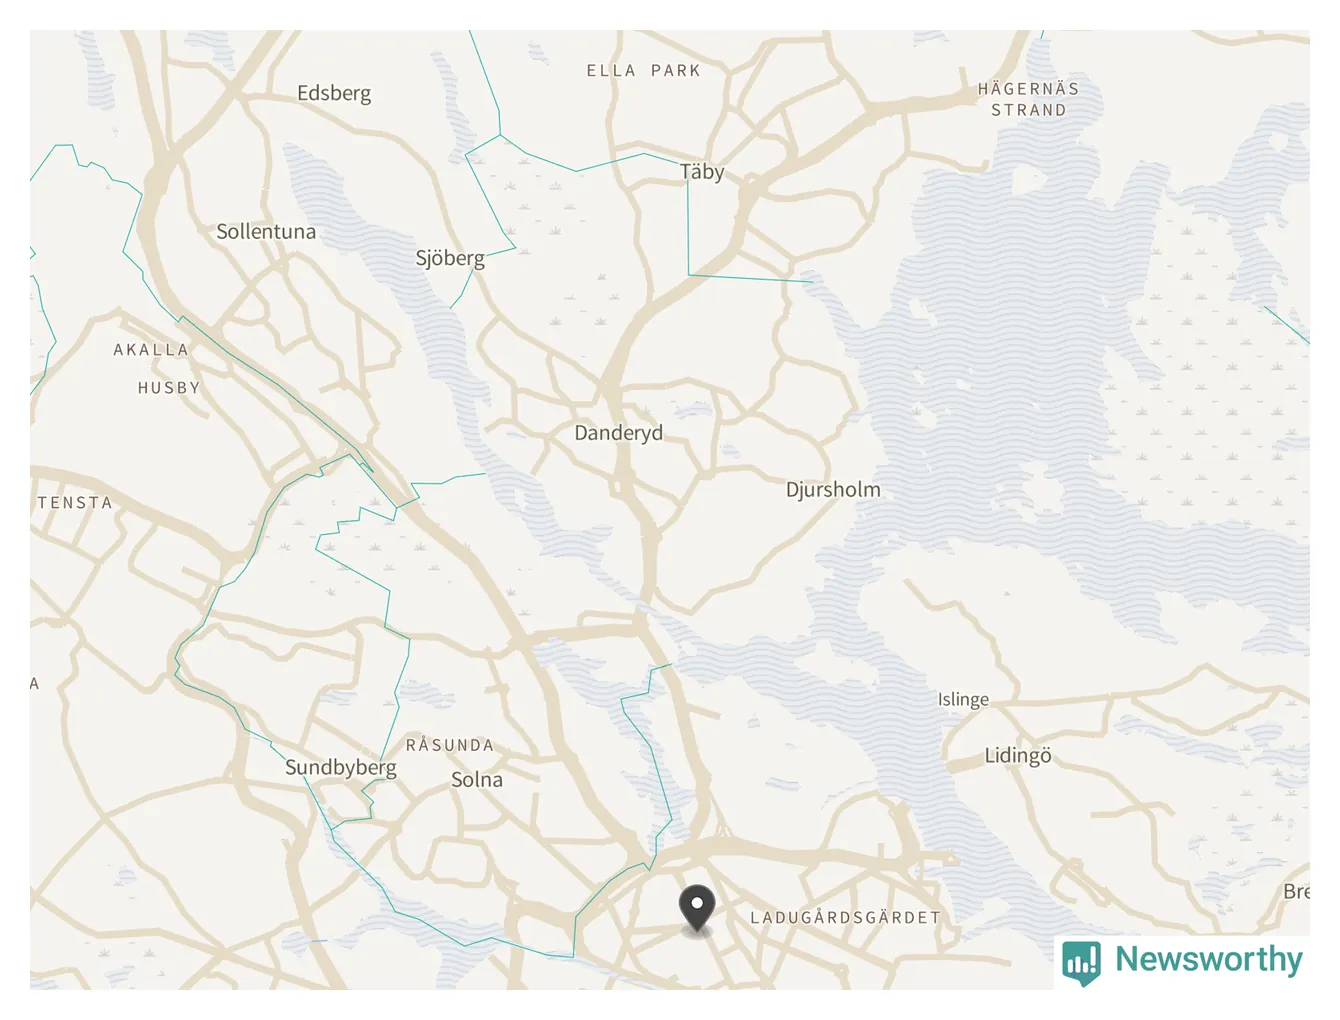Image resolution: width=1340 pixels, height=1020 pixels.
Task: Select the Akalla district label
Action: pyautogui.click(x=151, y=350)
